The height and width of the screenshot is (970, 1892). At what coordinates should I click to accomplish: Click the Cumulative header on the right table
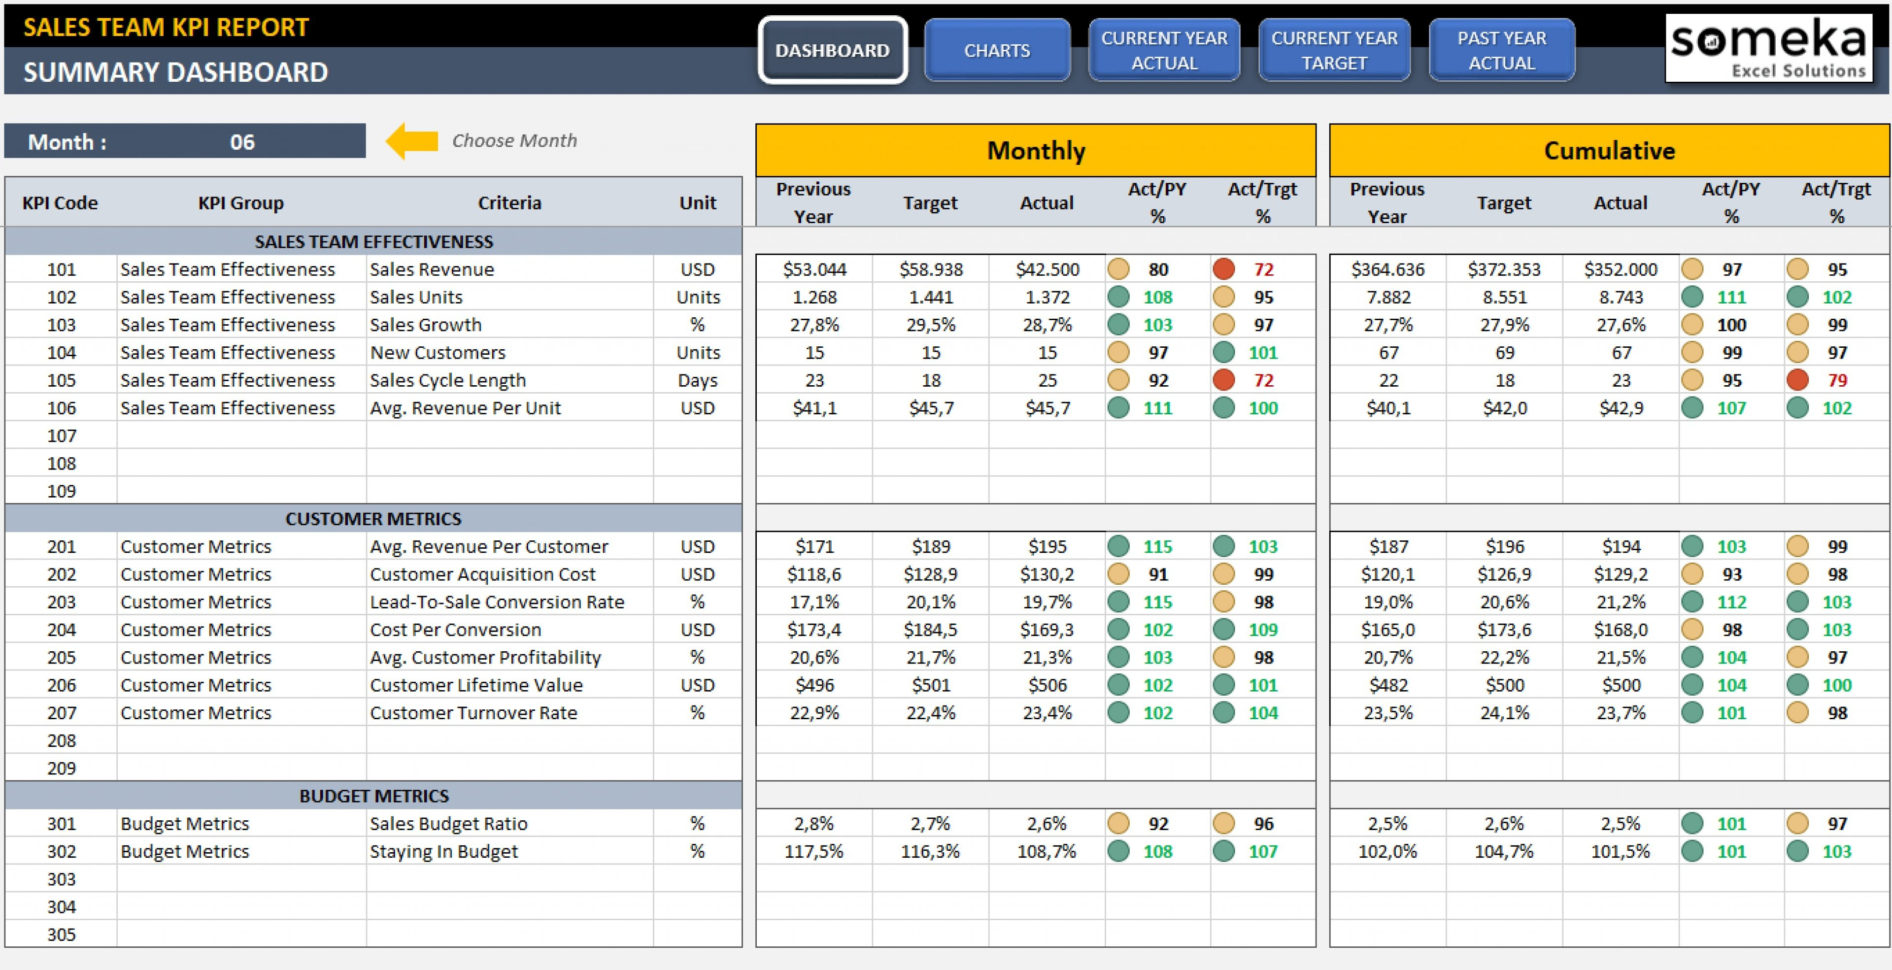[1608, 150]
